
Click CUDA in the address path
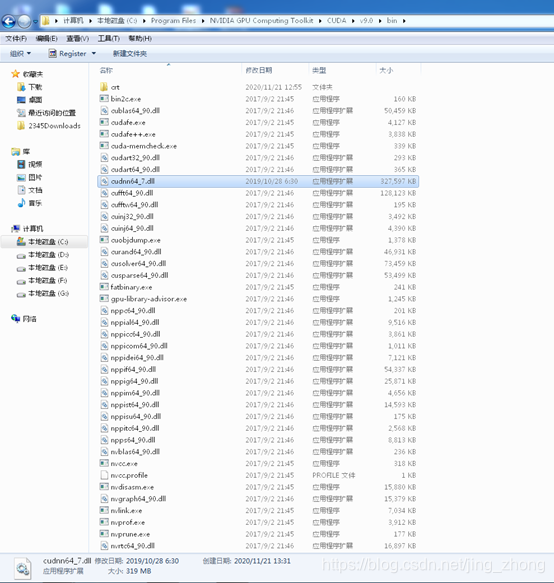[x=336, y=21]
